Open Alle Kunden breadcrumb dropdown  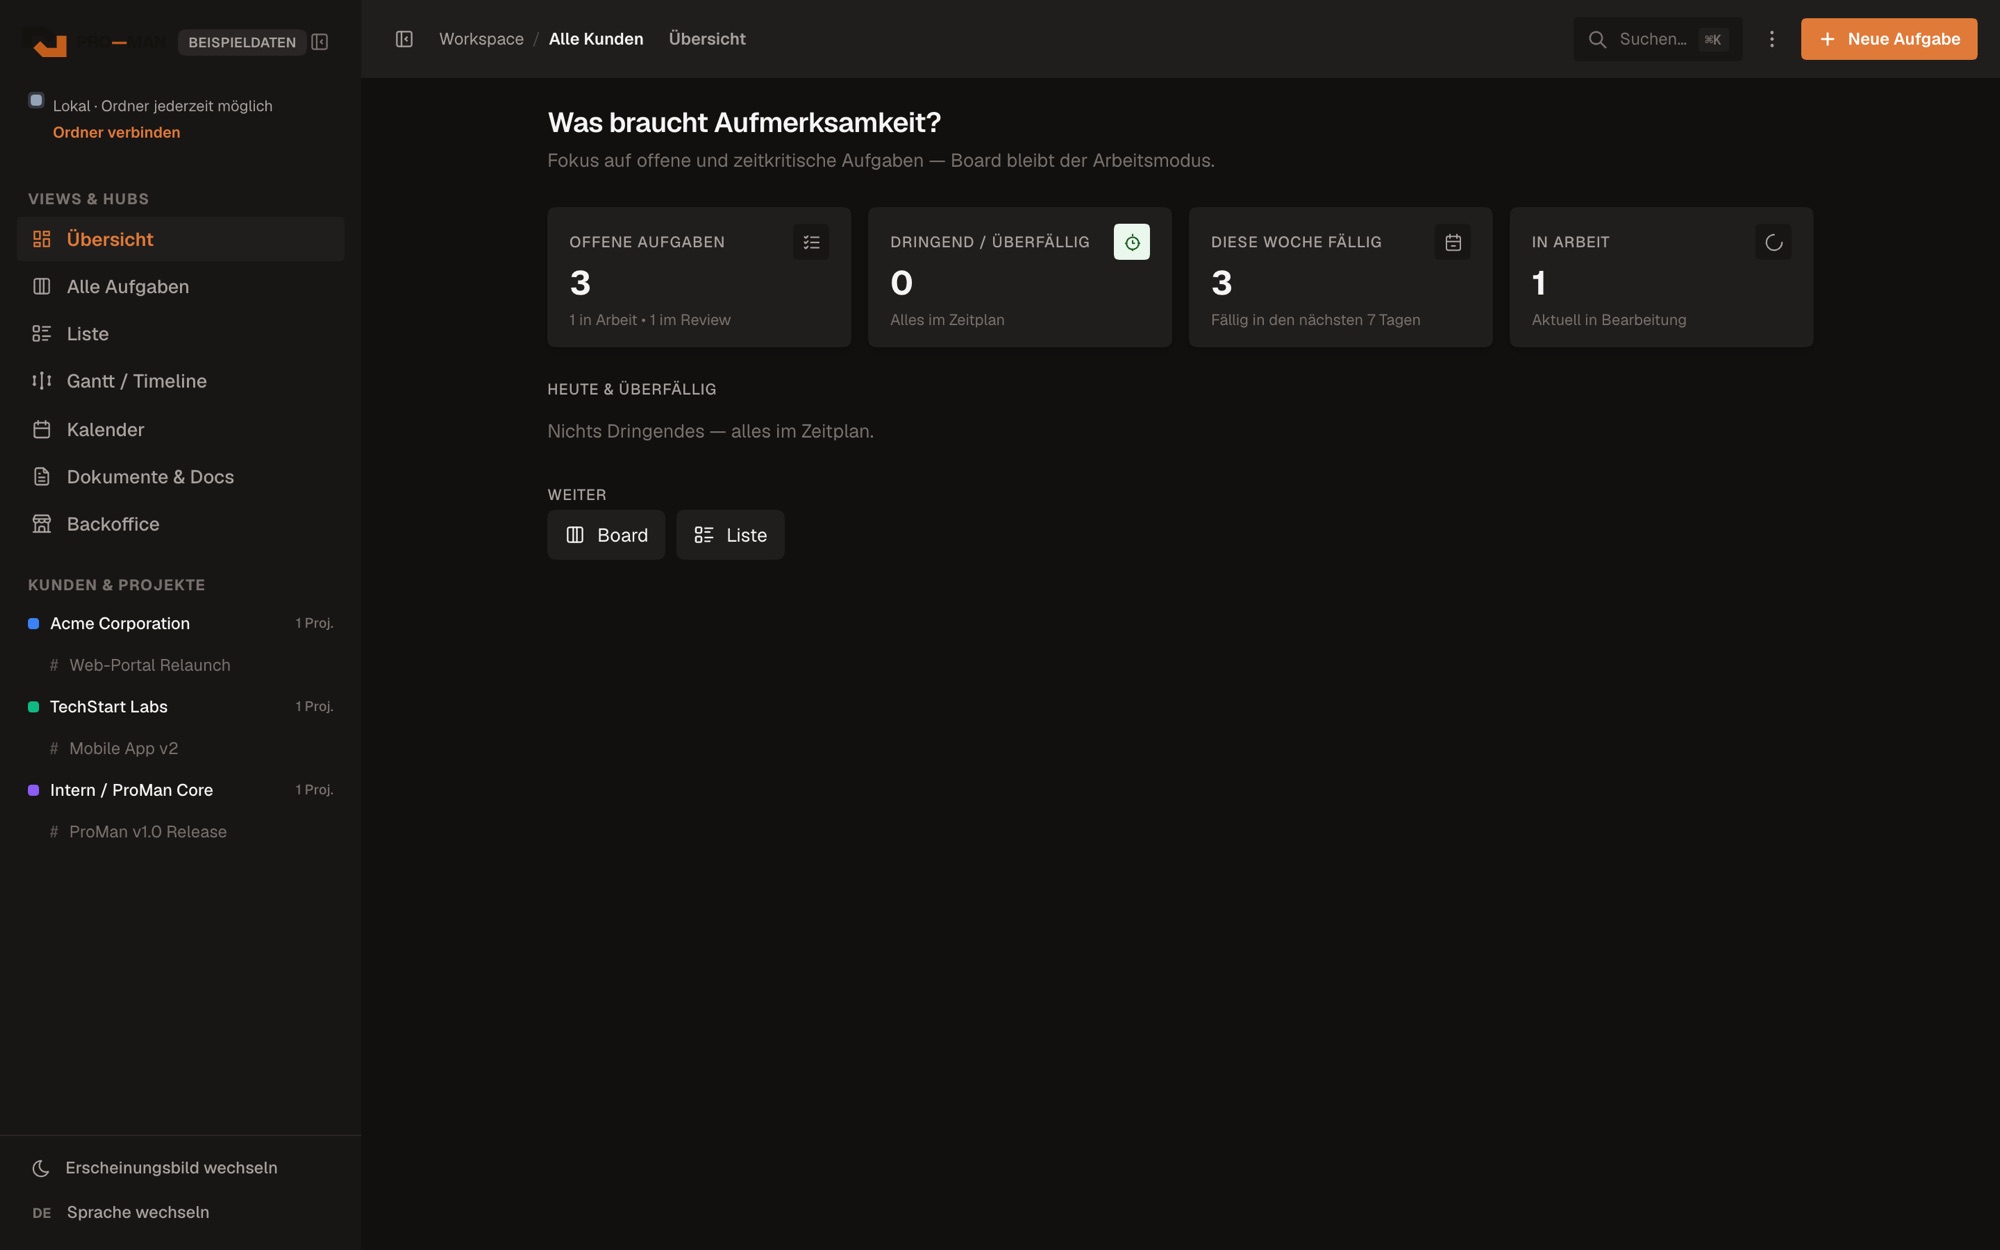[x=596, y=39]
